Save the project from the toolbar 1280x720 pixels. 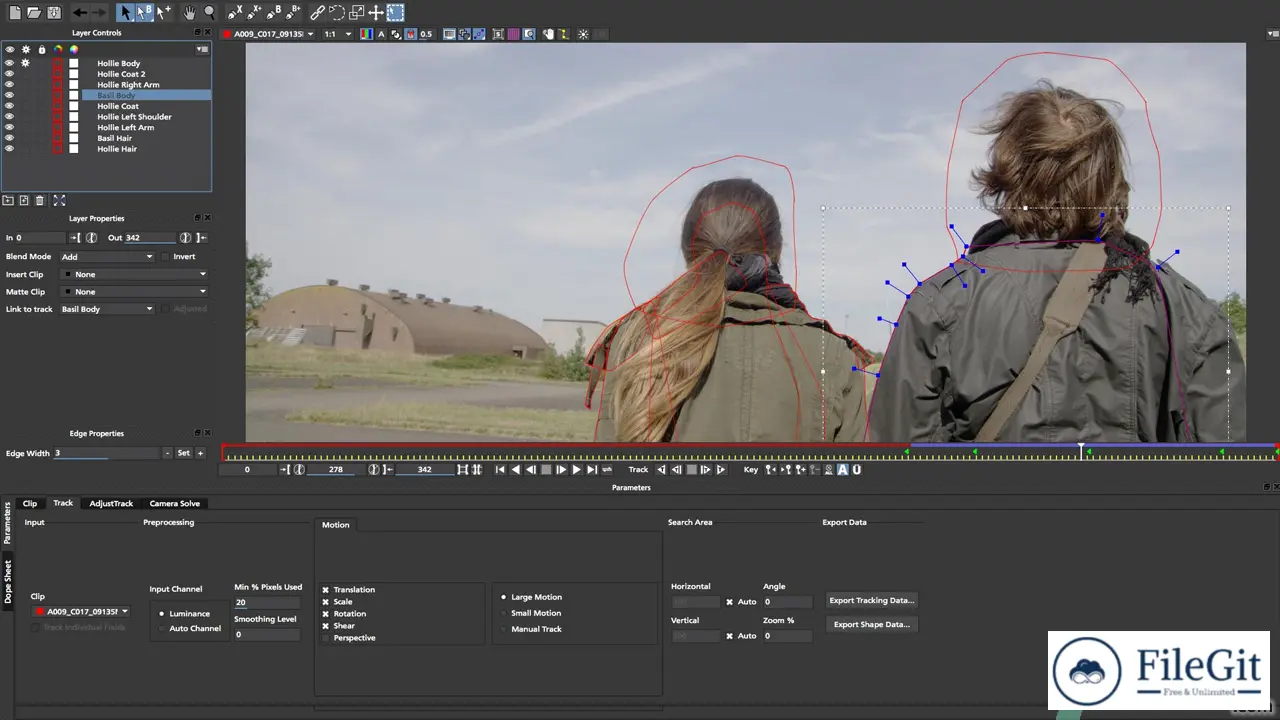[54, 13]
